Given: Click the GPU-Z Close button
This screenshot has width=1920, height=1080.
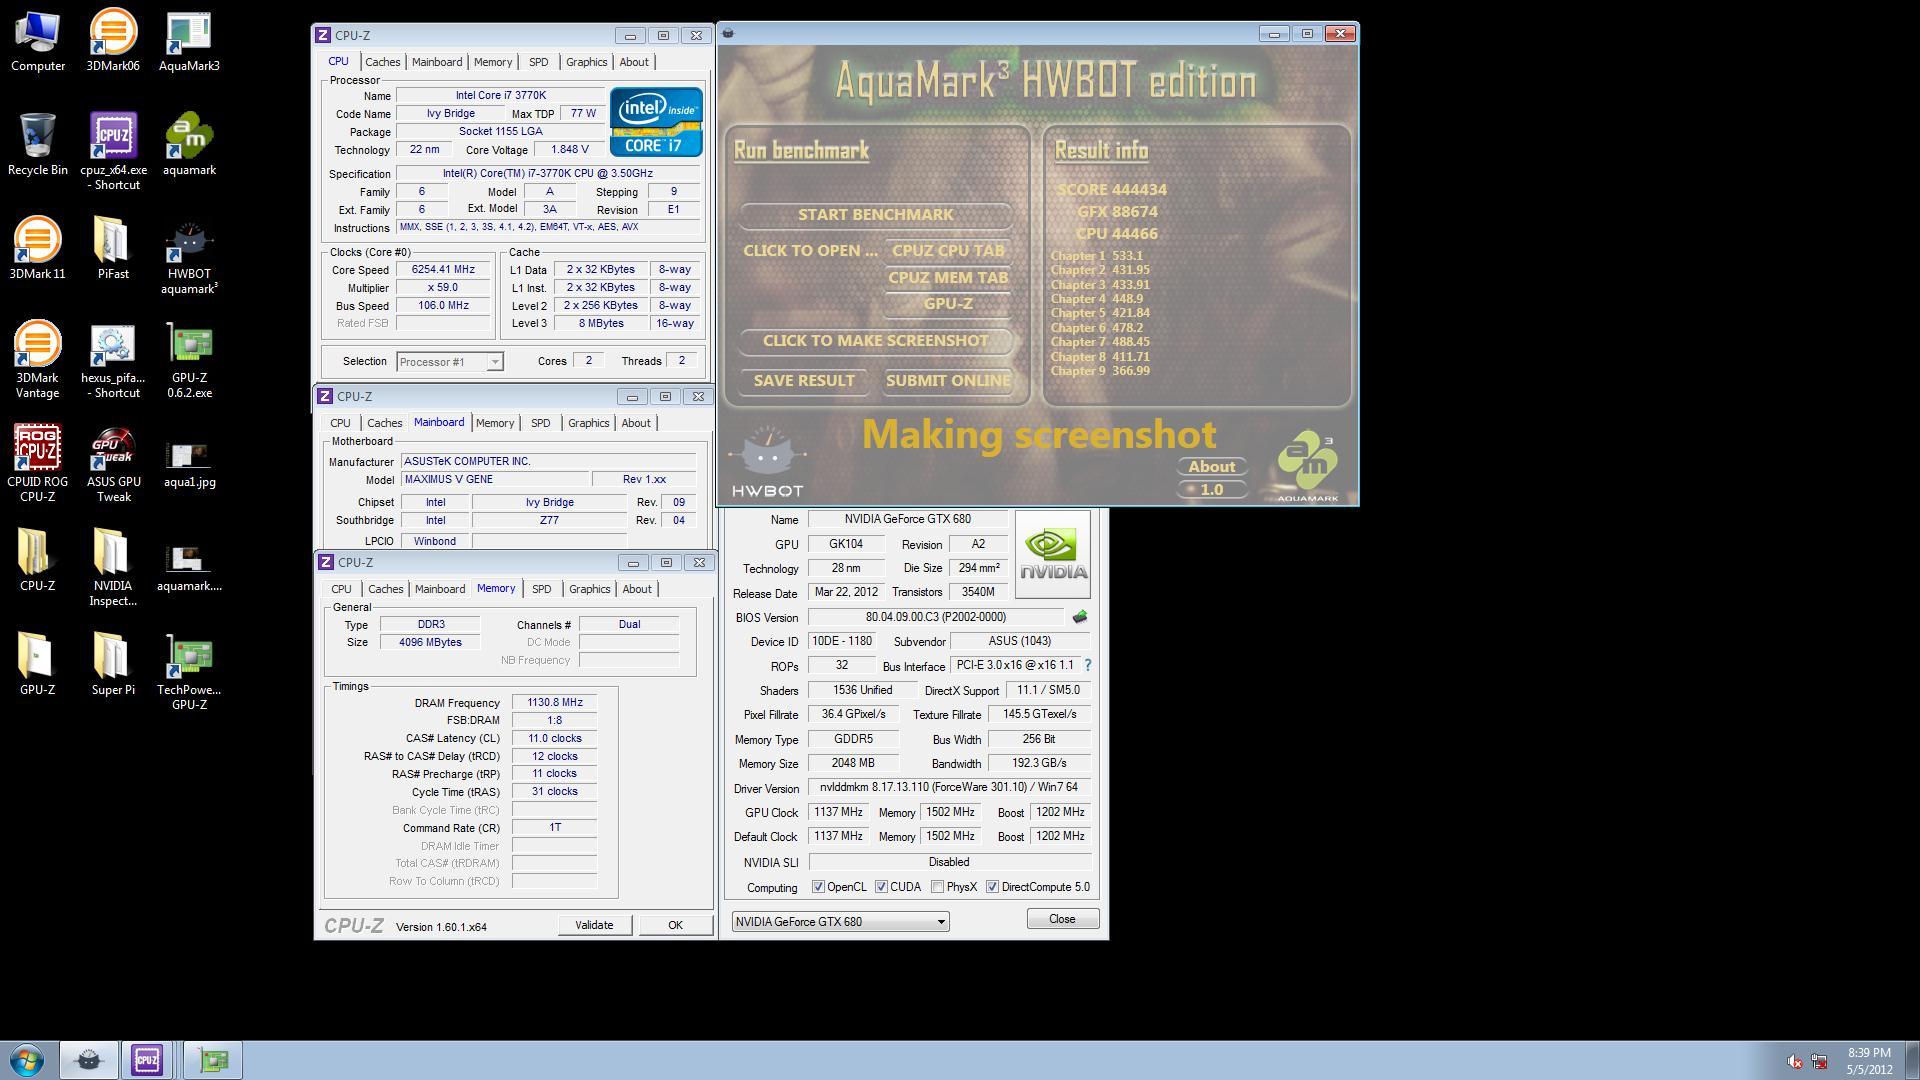Looking at the screenshot, I should coord(1062,919).
